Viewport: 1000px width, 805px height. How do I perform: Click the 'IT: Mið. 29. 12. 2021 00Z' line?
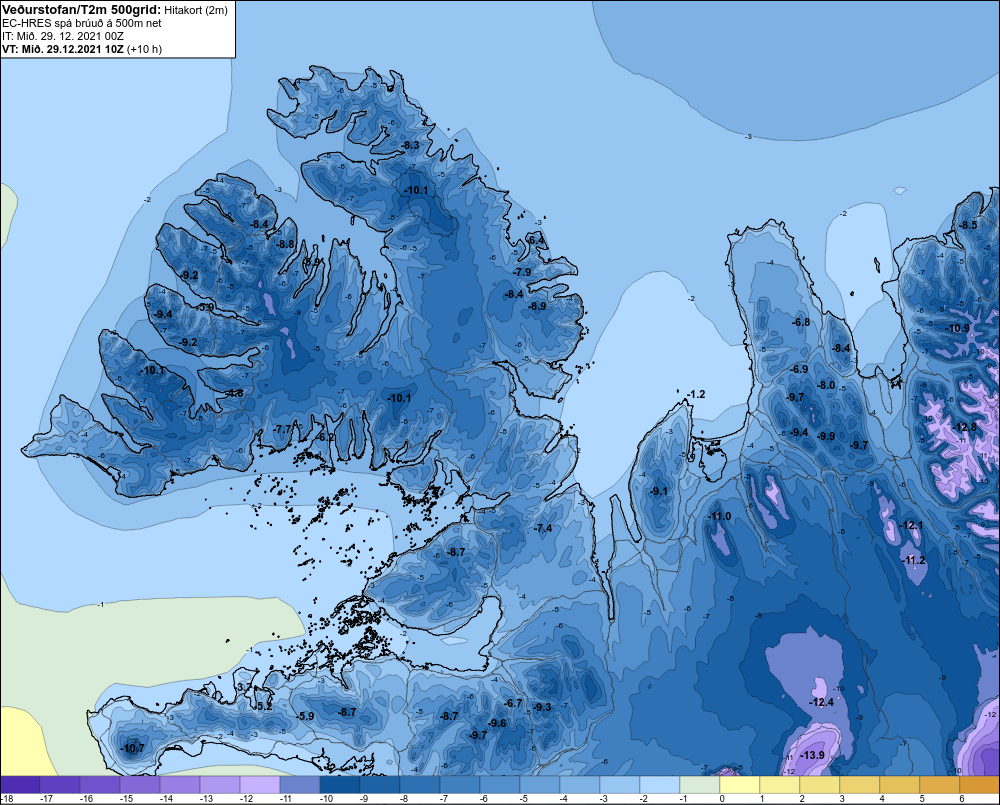click(x=62, y=36)
